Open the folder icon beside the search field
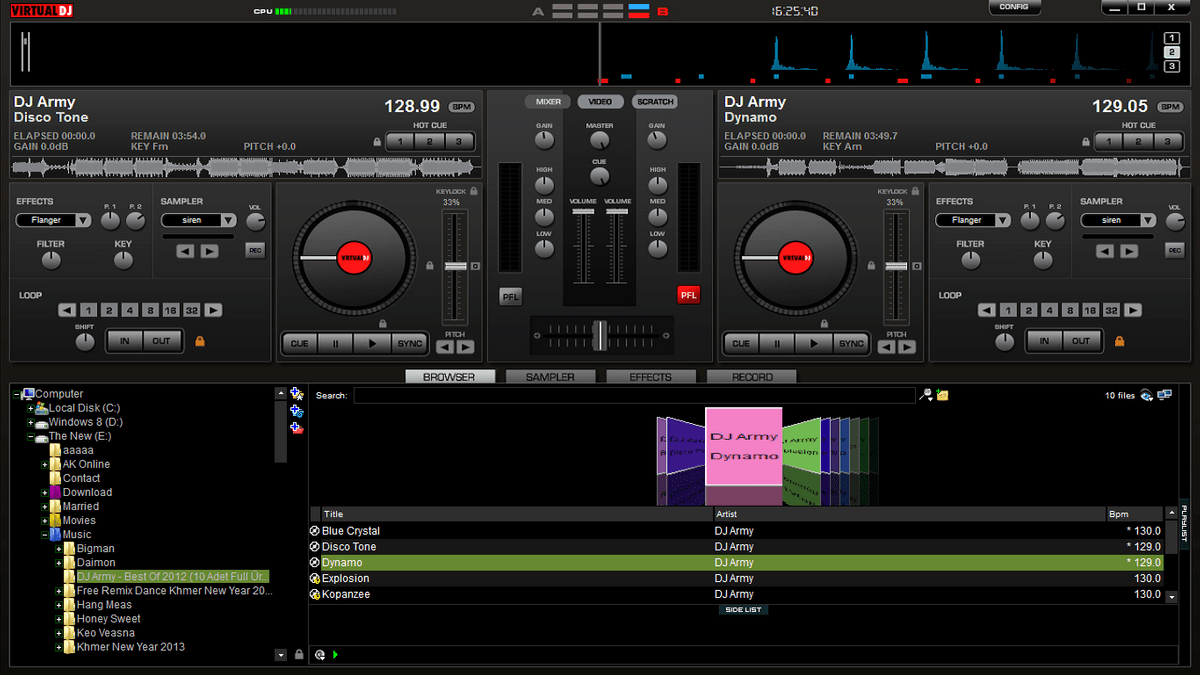 (x=941, y=395)
